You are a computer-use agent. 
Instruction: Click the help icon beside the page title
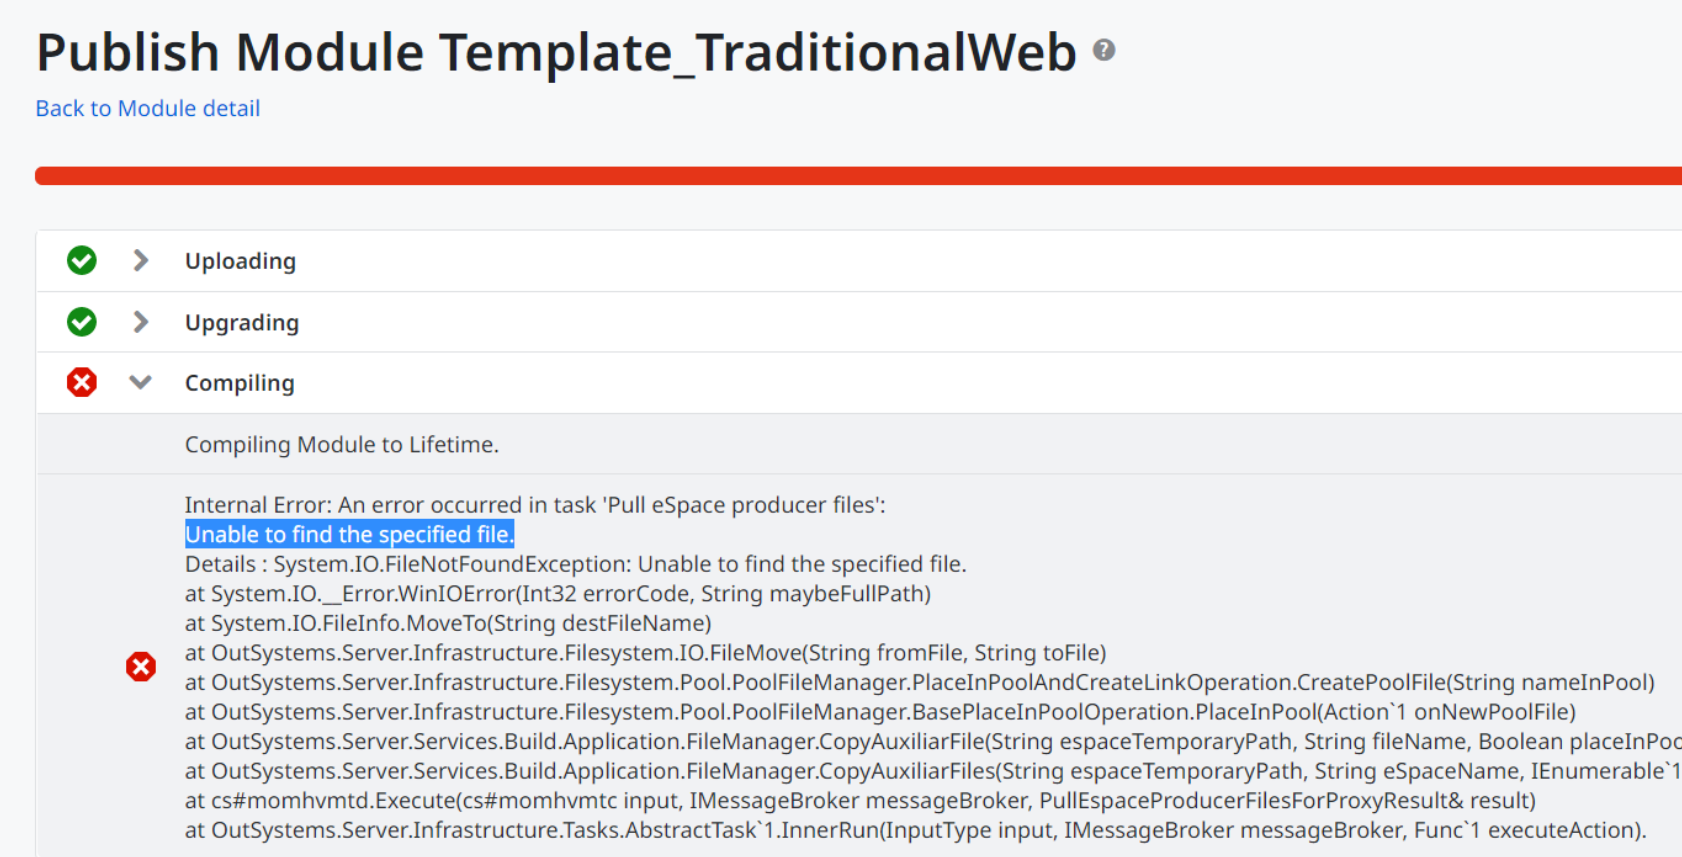tap(1103, 50)
